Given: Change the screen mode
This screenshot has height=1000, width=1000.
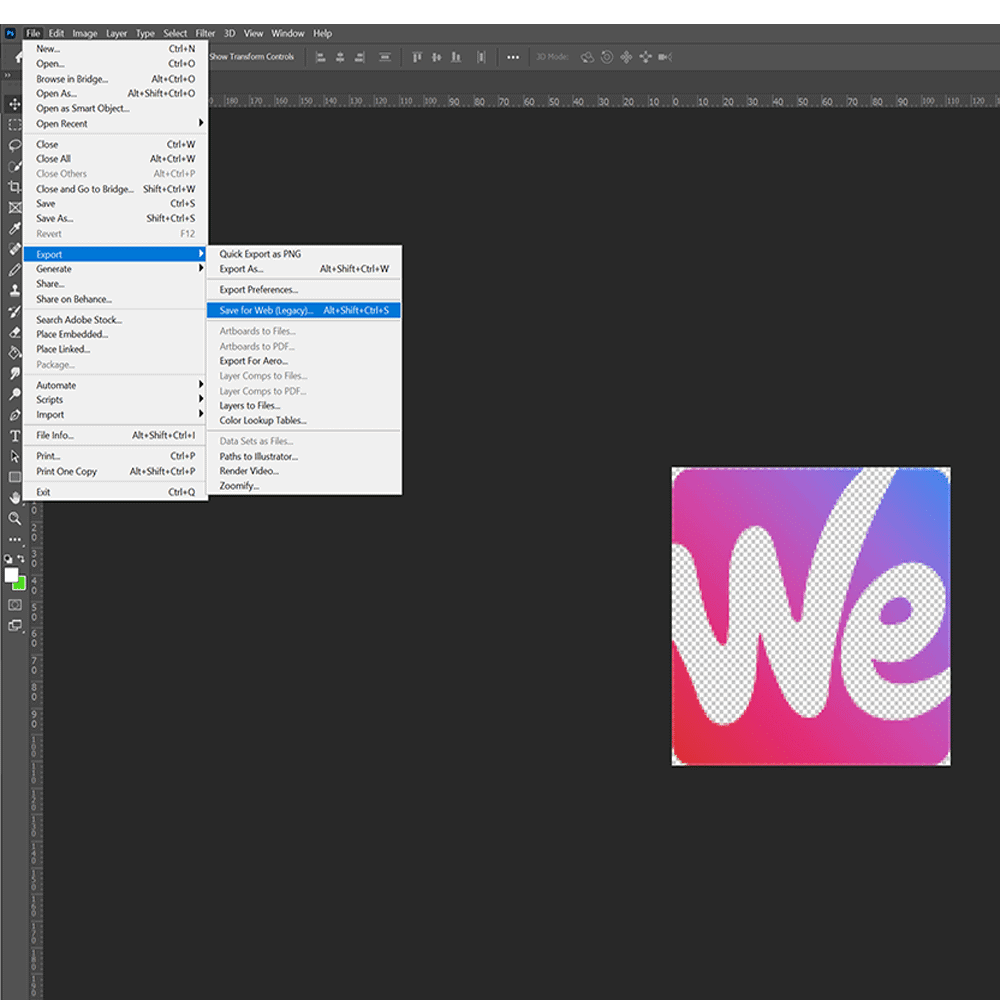Looking at the screenshot, I should (15, 626).
